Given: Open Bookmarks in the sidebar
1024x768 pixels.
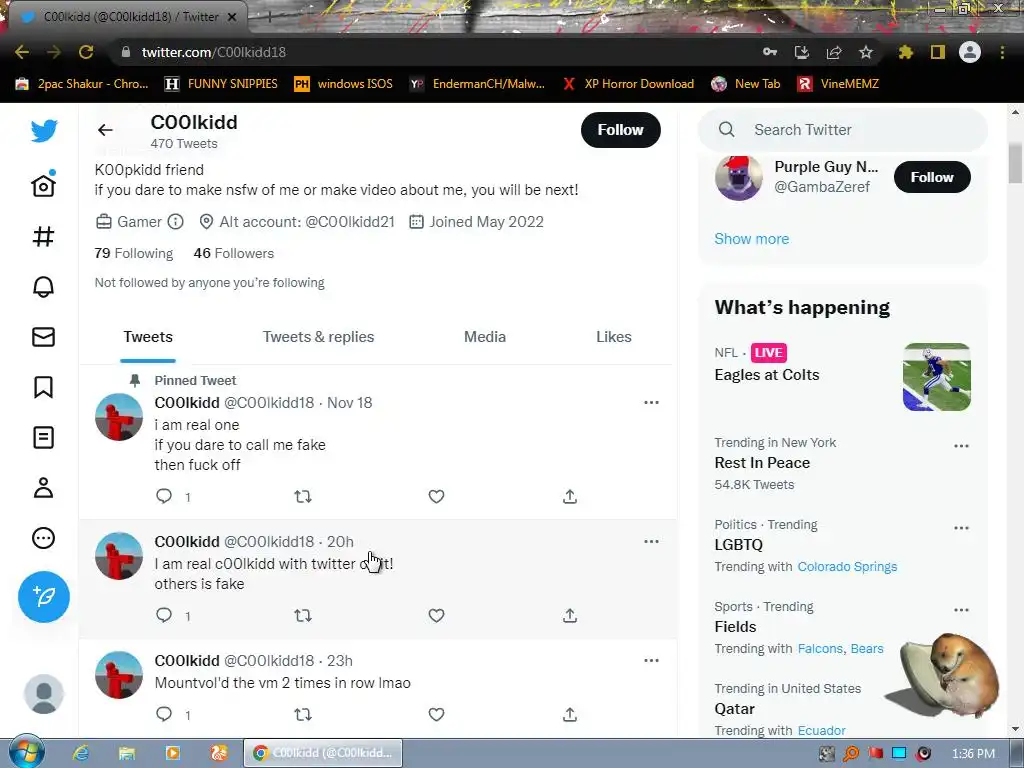Looking at the screenshot, I should coord(44,387).
